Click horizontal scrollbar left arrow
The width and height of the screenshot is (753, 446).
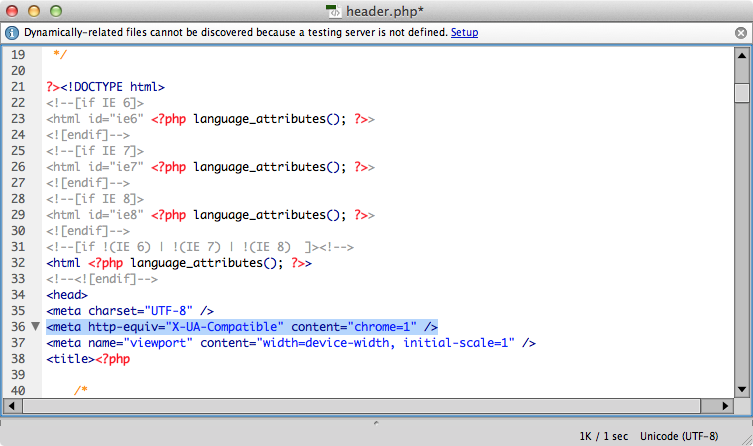pos(12,406)
